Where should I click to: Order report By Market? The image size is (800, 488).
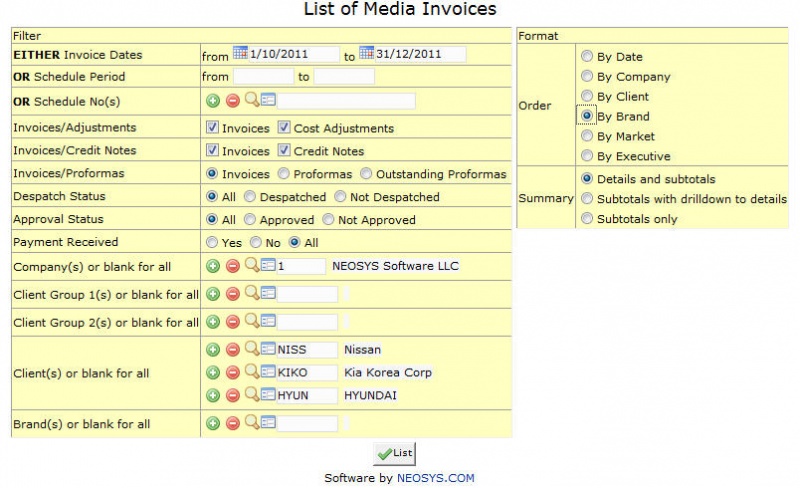click(x=587, y=136)
